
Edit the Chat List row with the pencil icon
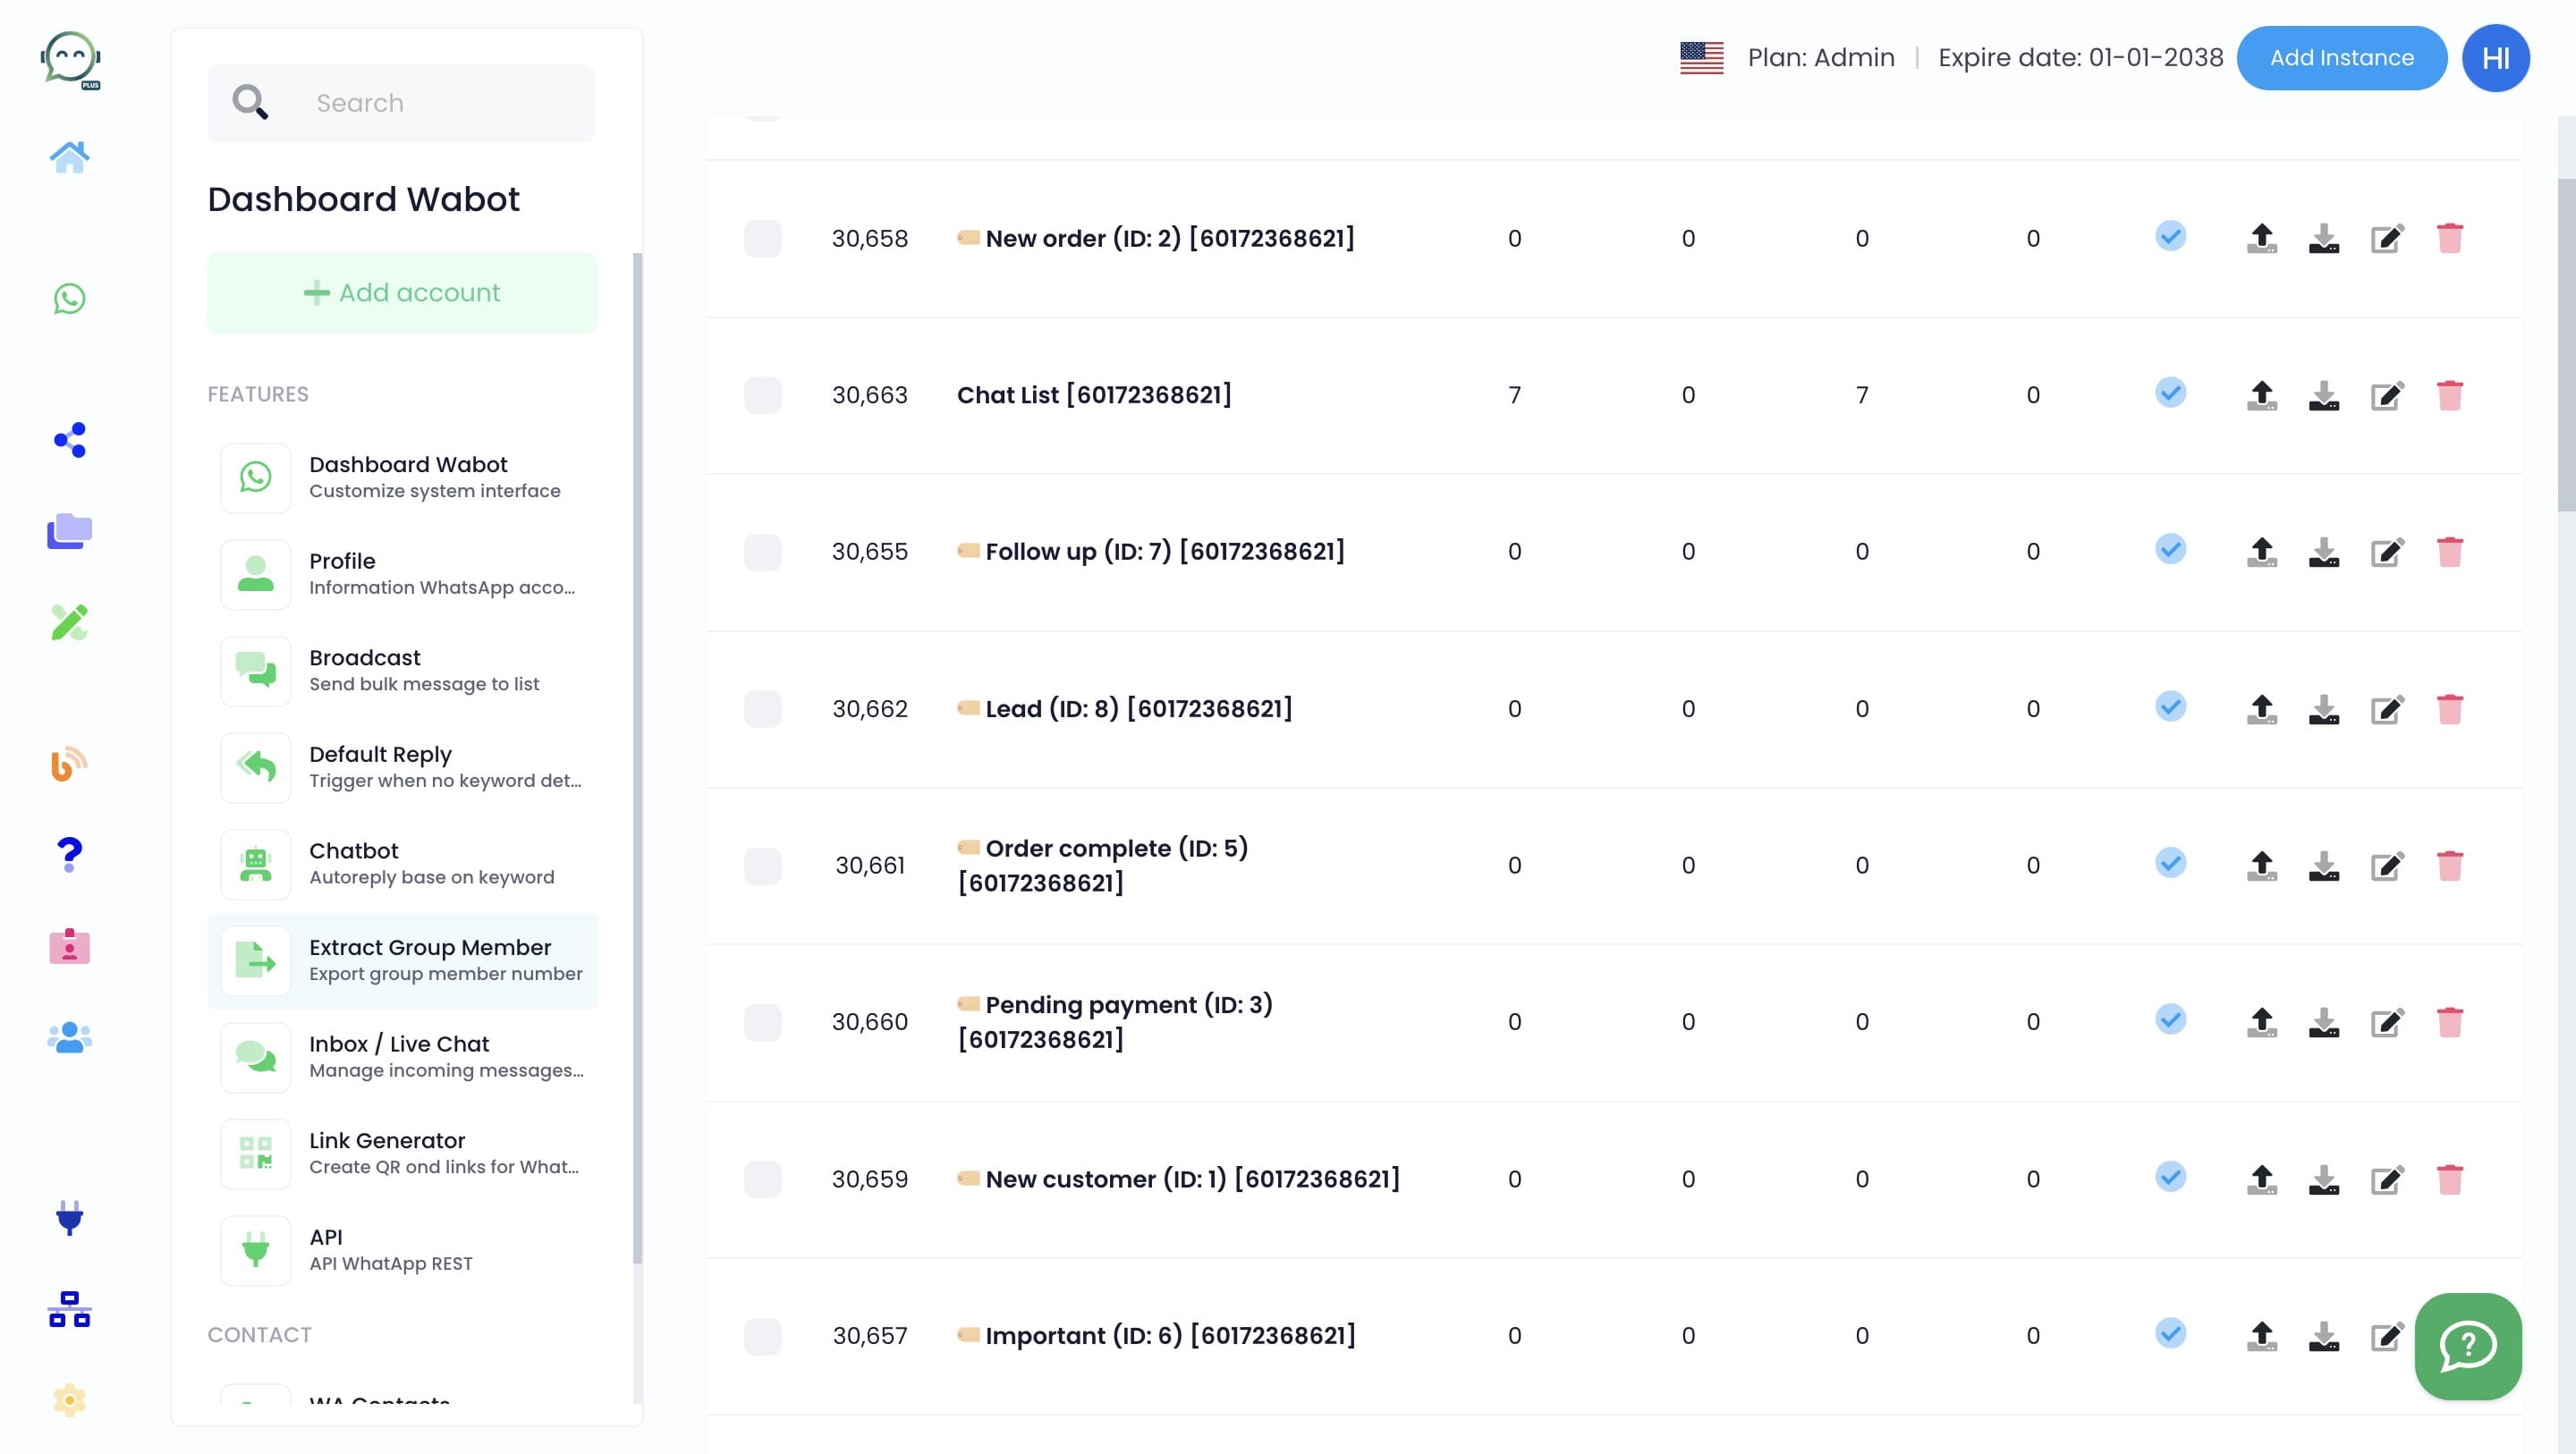[x=2387, y=395]
